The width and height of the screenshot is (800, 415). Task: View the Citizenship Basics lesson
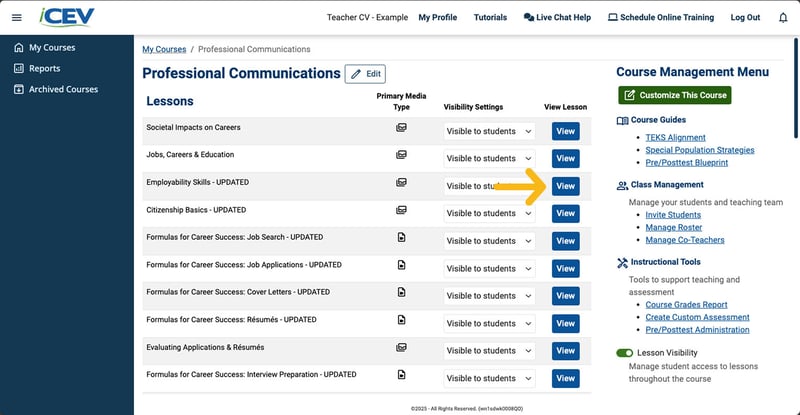pyautogui.click(x=565, y=213)
